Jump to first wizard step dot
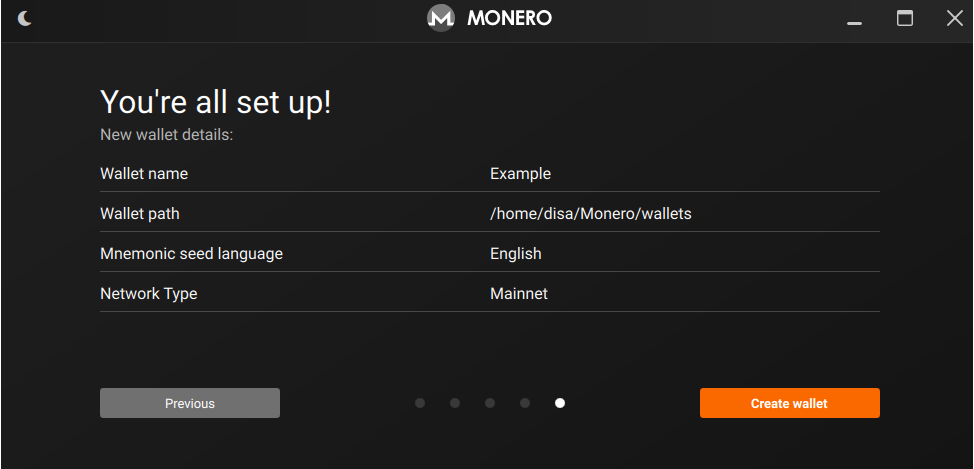 (420, 403)
